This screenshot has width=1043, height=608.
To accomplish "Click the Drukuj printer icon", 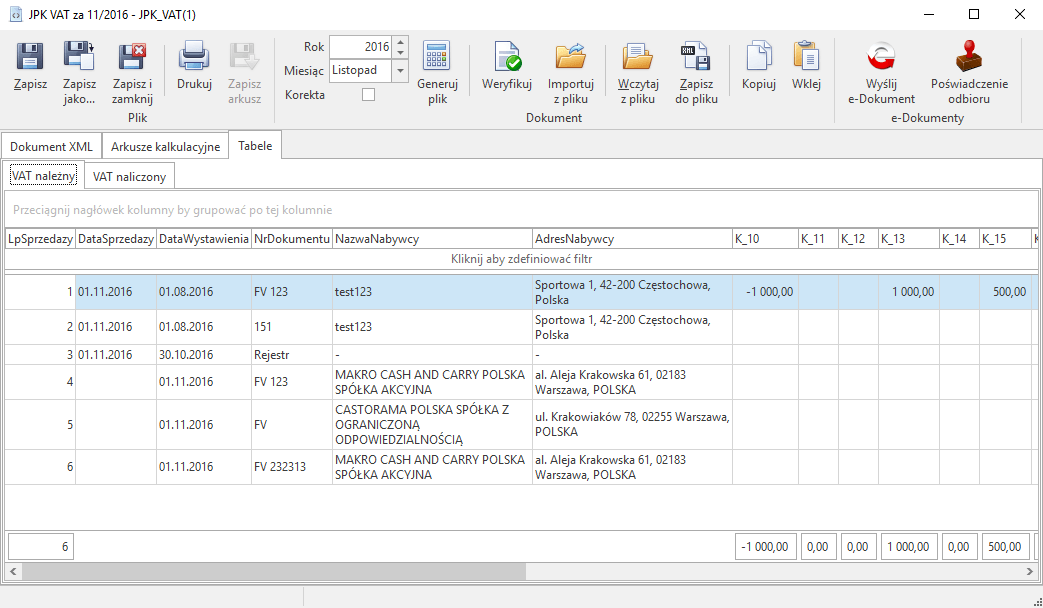I will click(x=194, y=56).
